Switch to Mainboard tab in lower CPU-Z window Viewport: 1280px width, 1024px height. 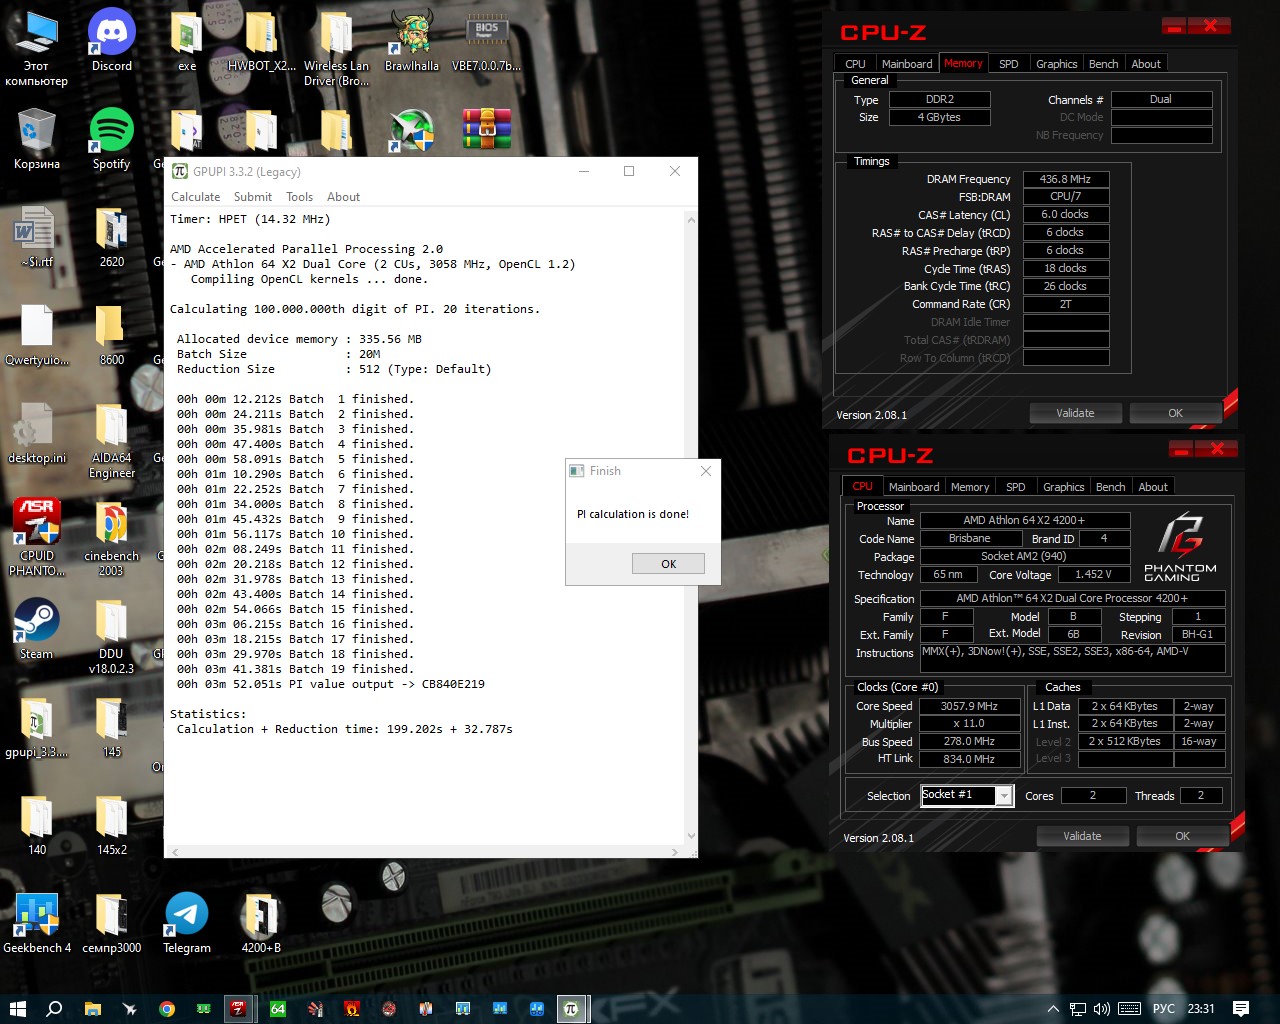pos(914,487)
